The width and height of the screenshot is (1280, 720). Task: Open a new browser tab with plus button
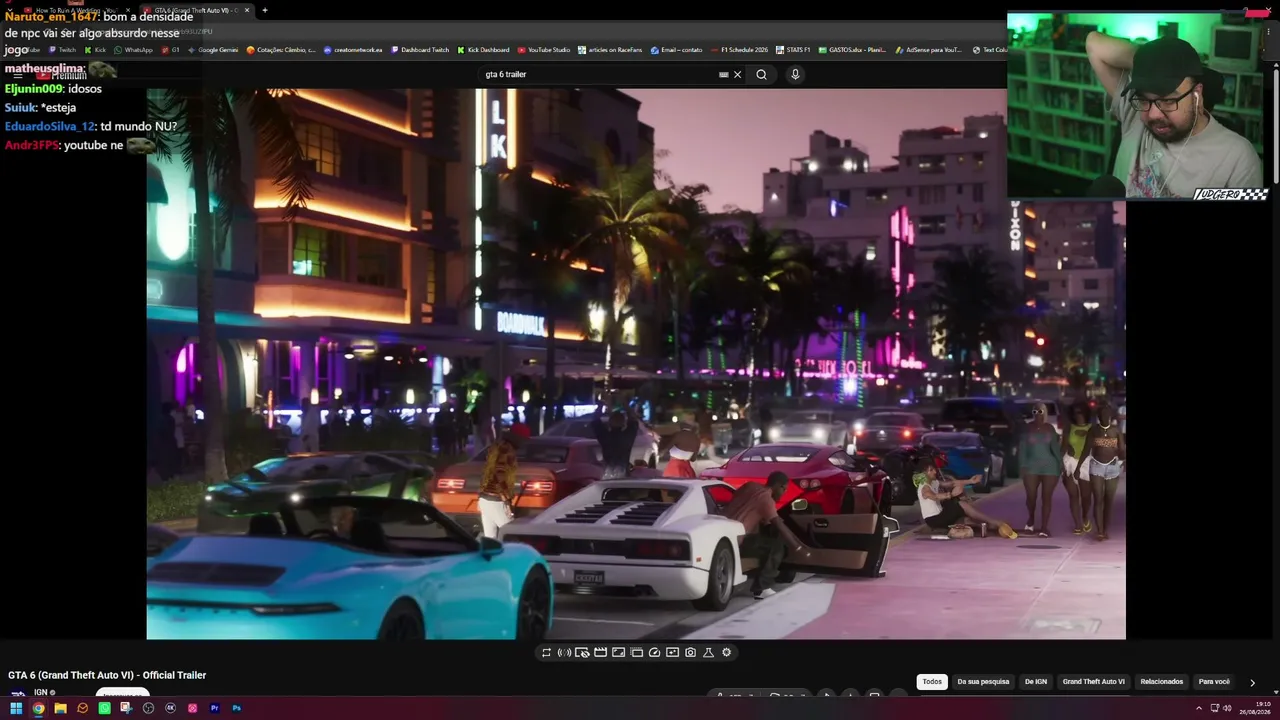[264, 10]
